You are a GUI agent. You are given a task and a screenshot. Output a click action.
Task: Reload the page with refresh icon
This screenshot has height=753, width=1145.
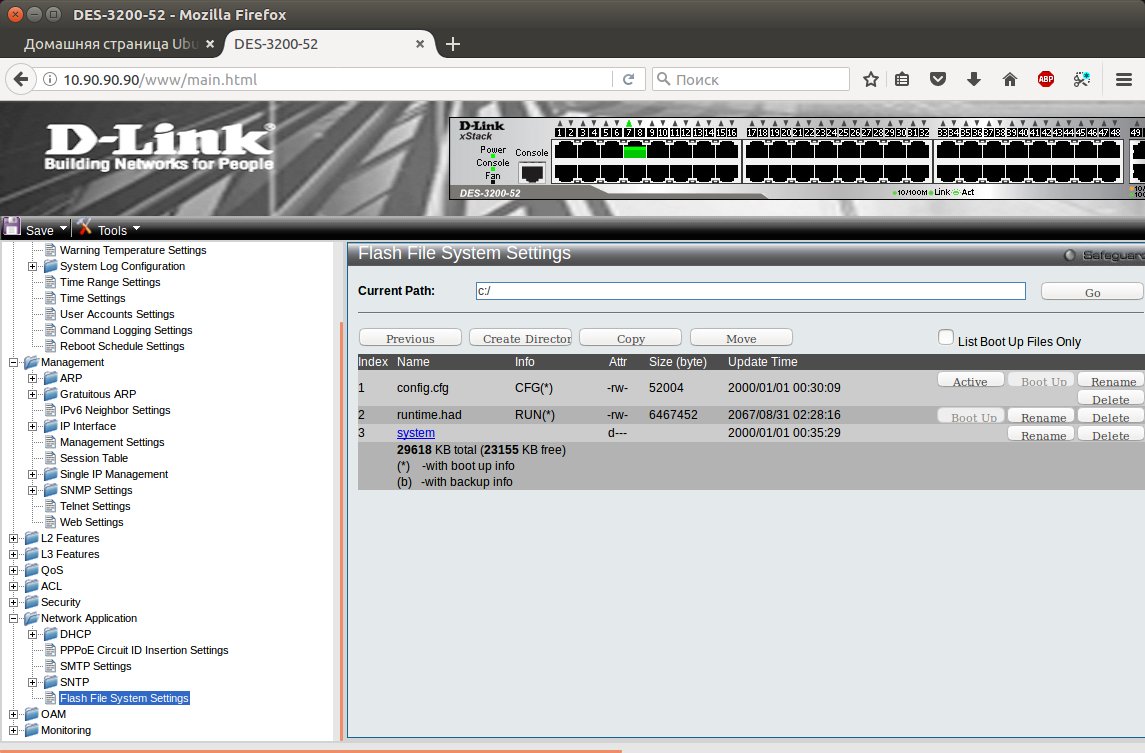(x=628, y=80)
